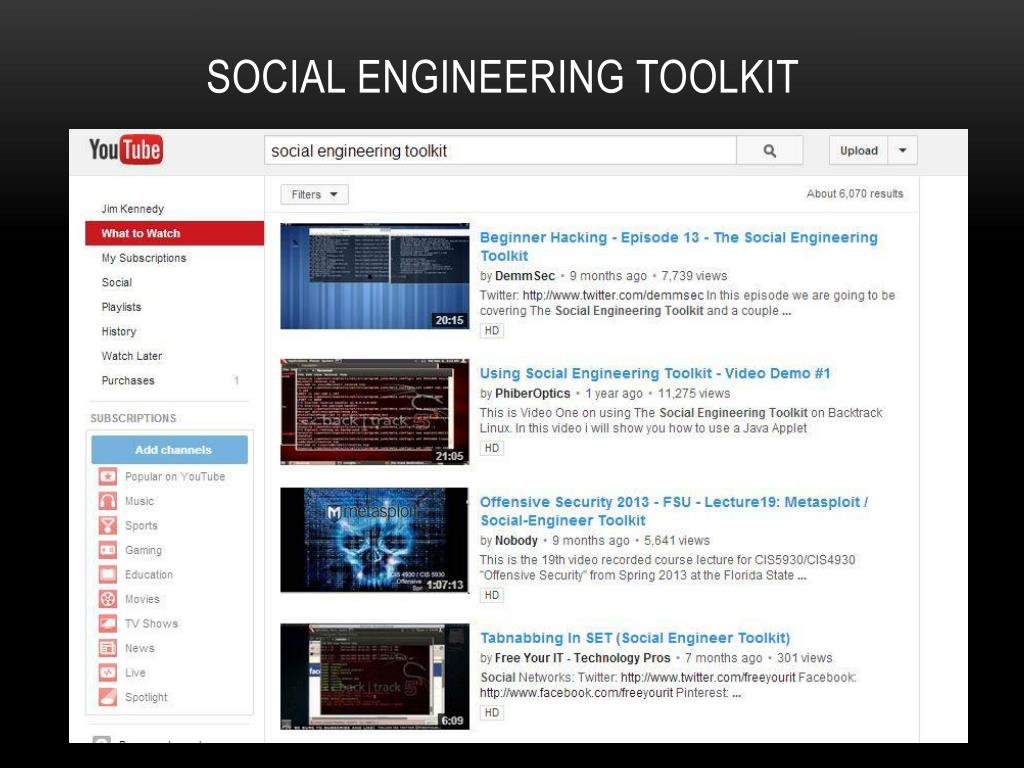Click the twitter.com/demmsec URL in description
The width and height of the screenshot is (1024, 768).
click(x=613, y=295)
